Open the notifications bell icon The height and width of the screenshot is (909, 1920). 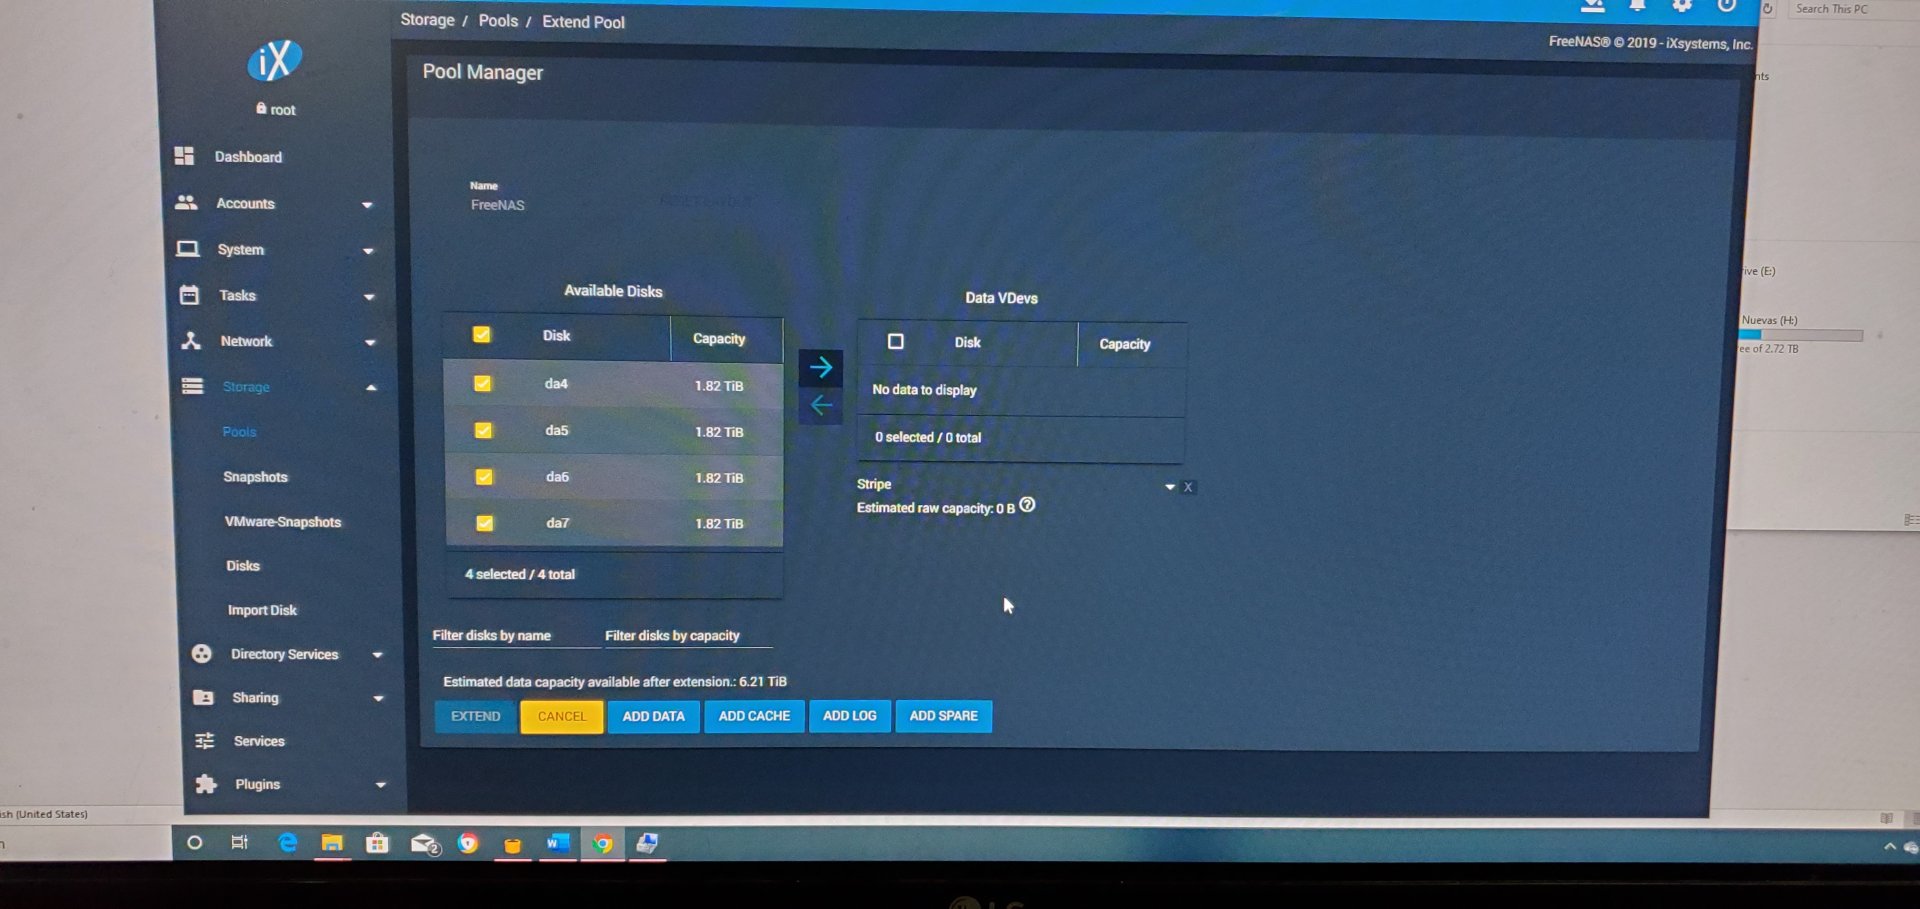pyautogui.click(x=1637, y=6)
